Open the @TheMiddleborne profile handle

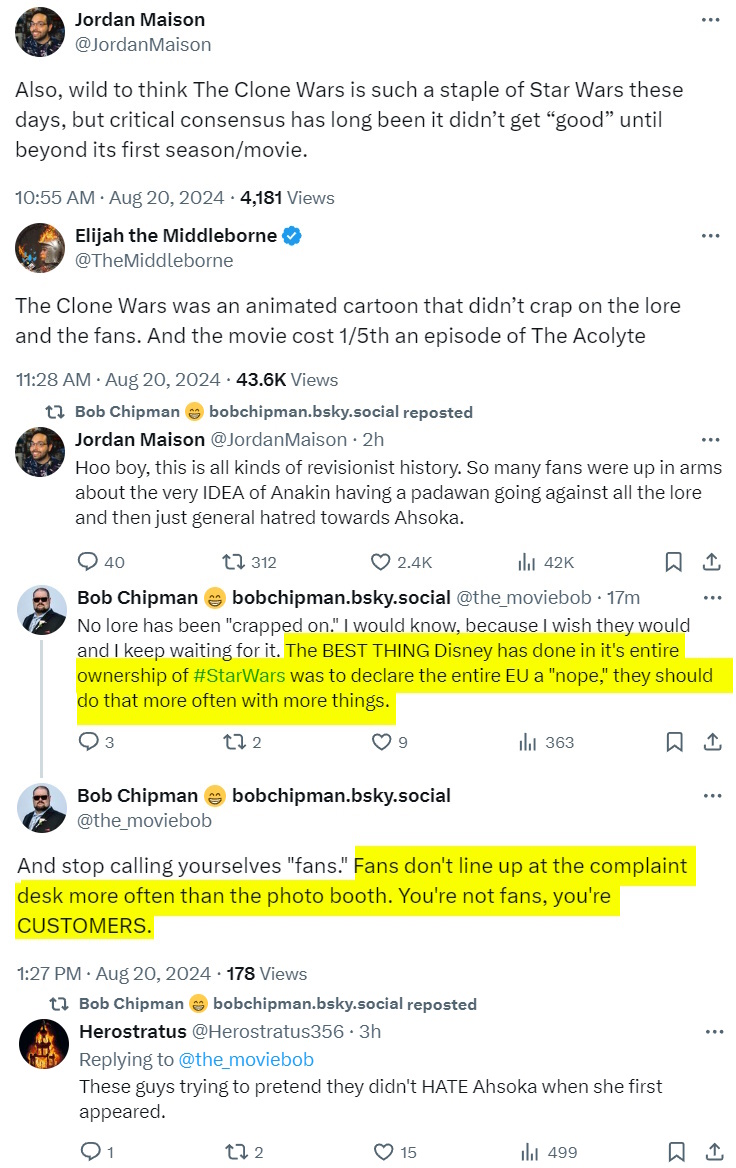click(154, 261)
